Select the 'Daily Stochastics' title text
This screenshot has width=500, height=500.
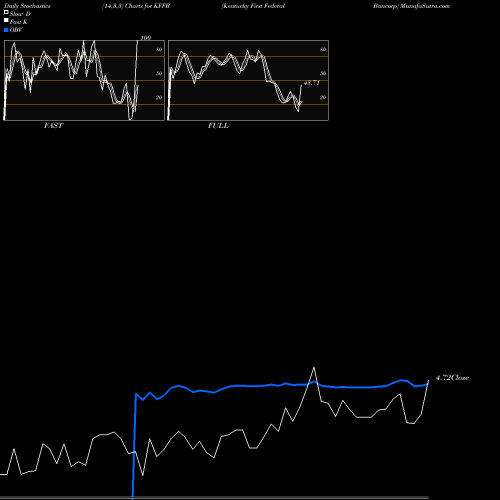(x=27, y=6)
